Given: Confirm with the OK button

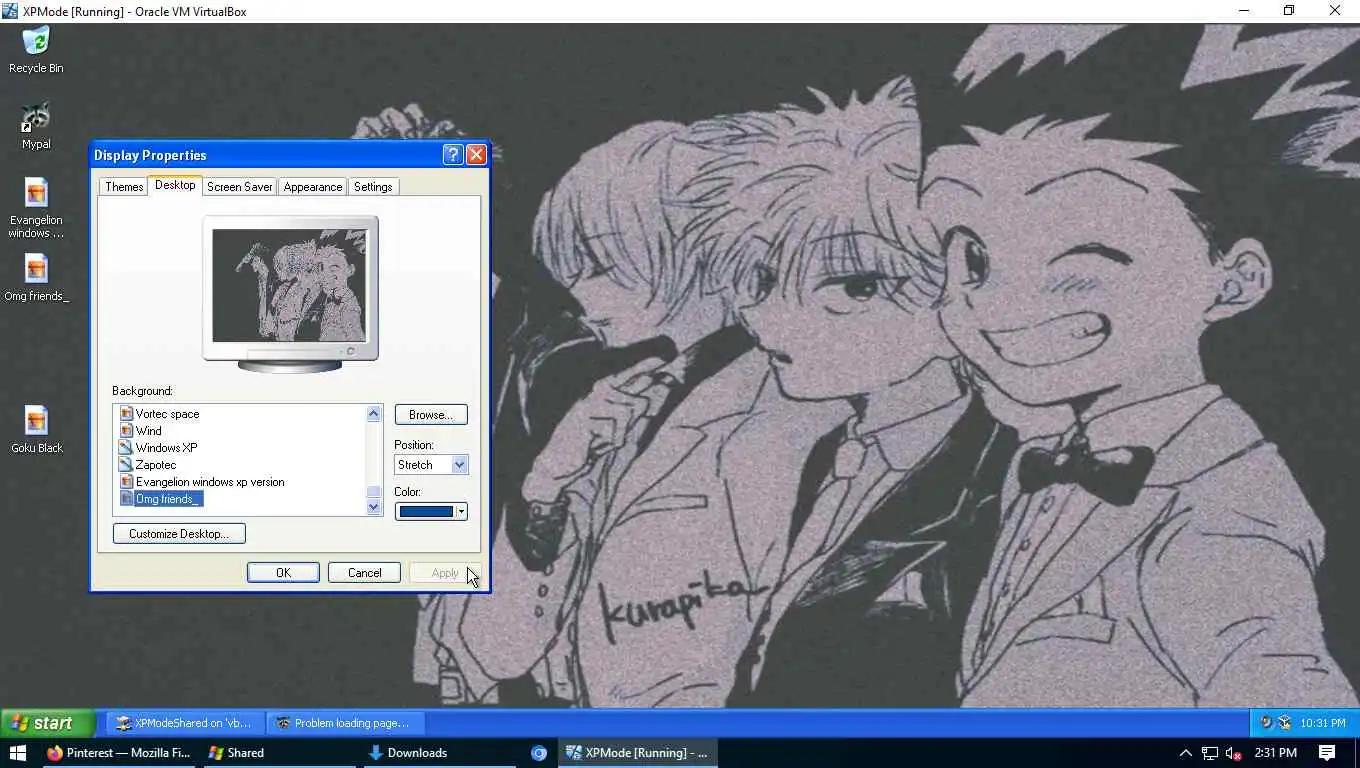Looking at the screenshot, I should (283, 573).
